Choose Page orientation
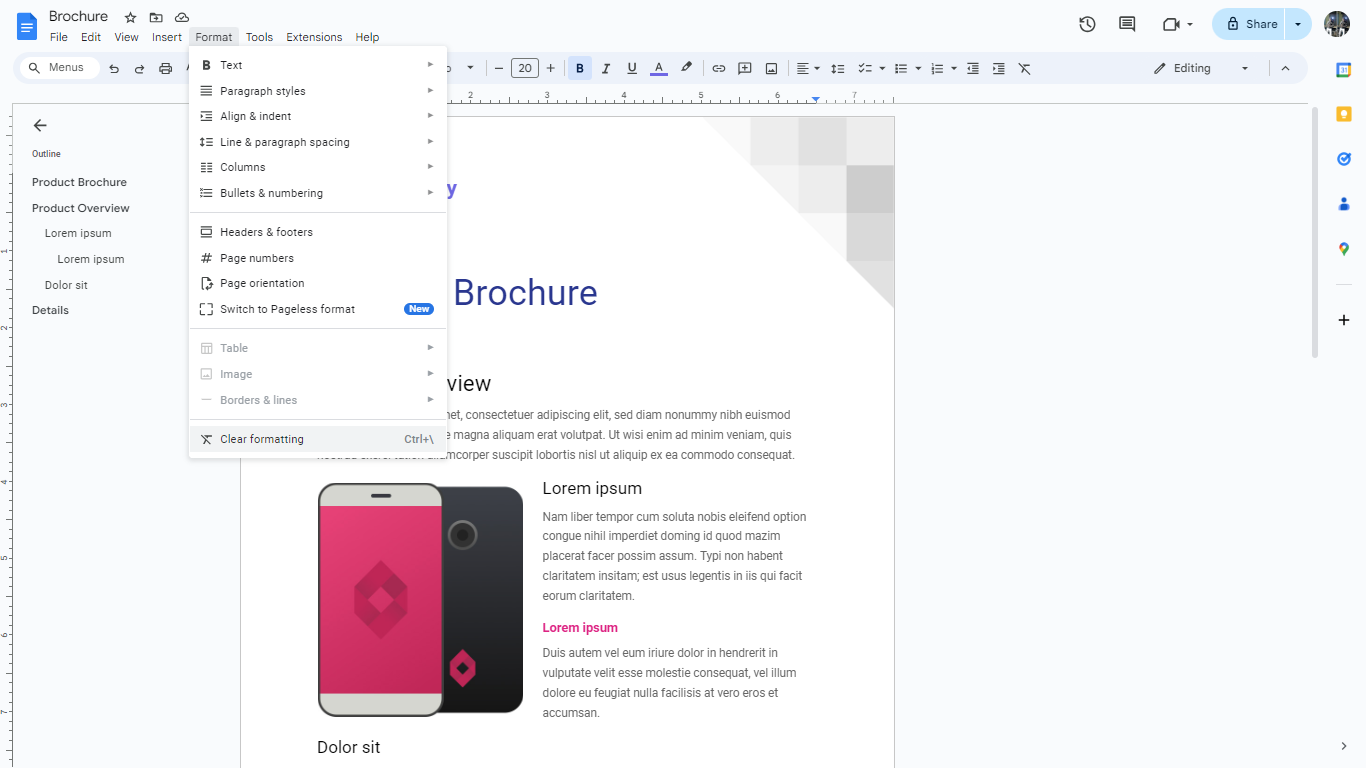 pos(318,283)
